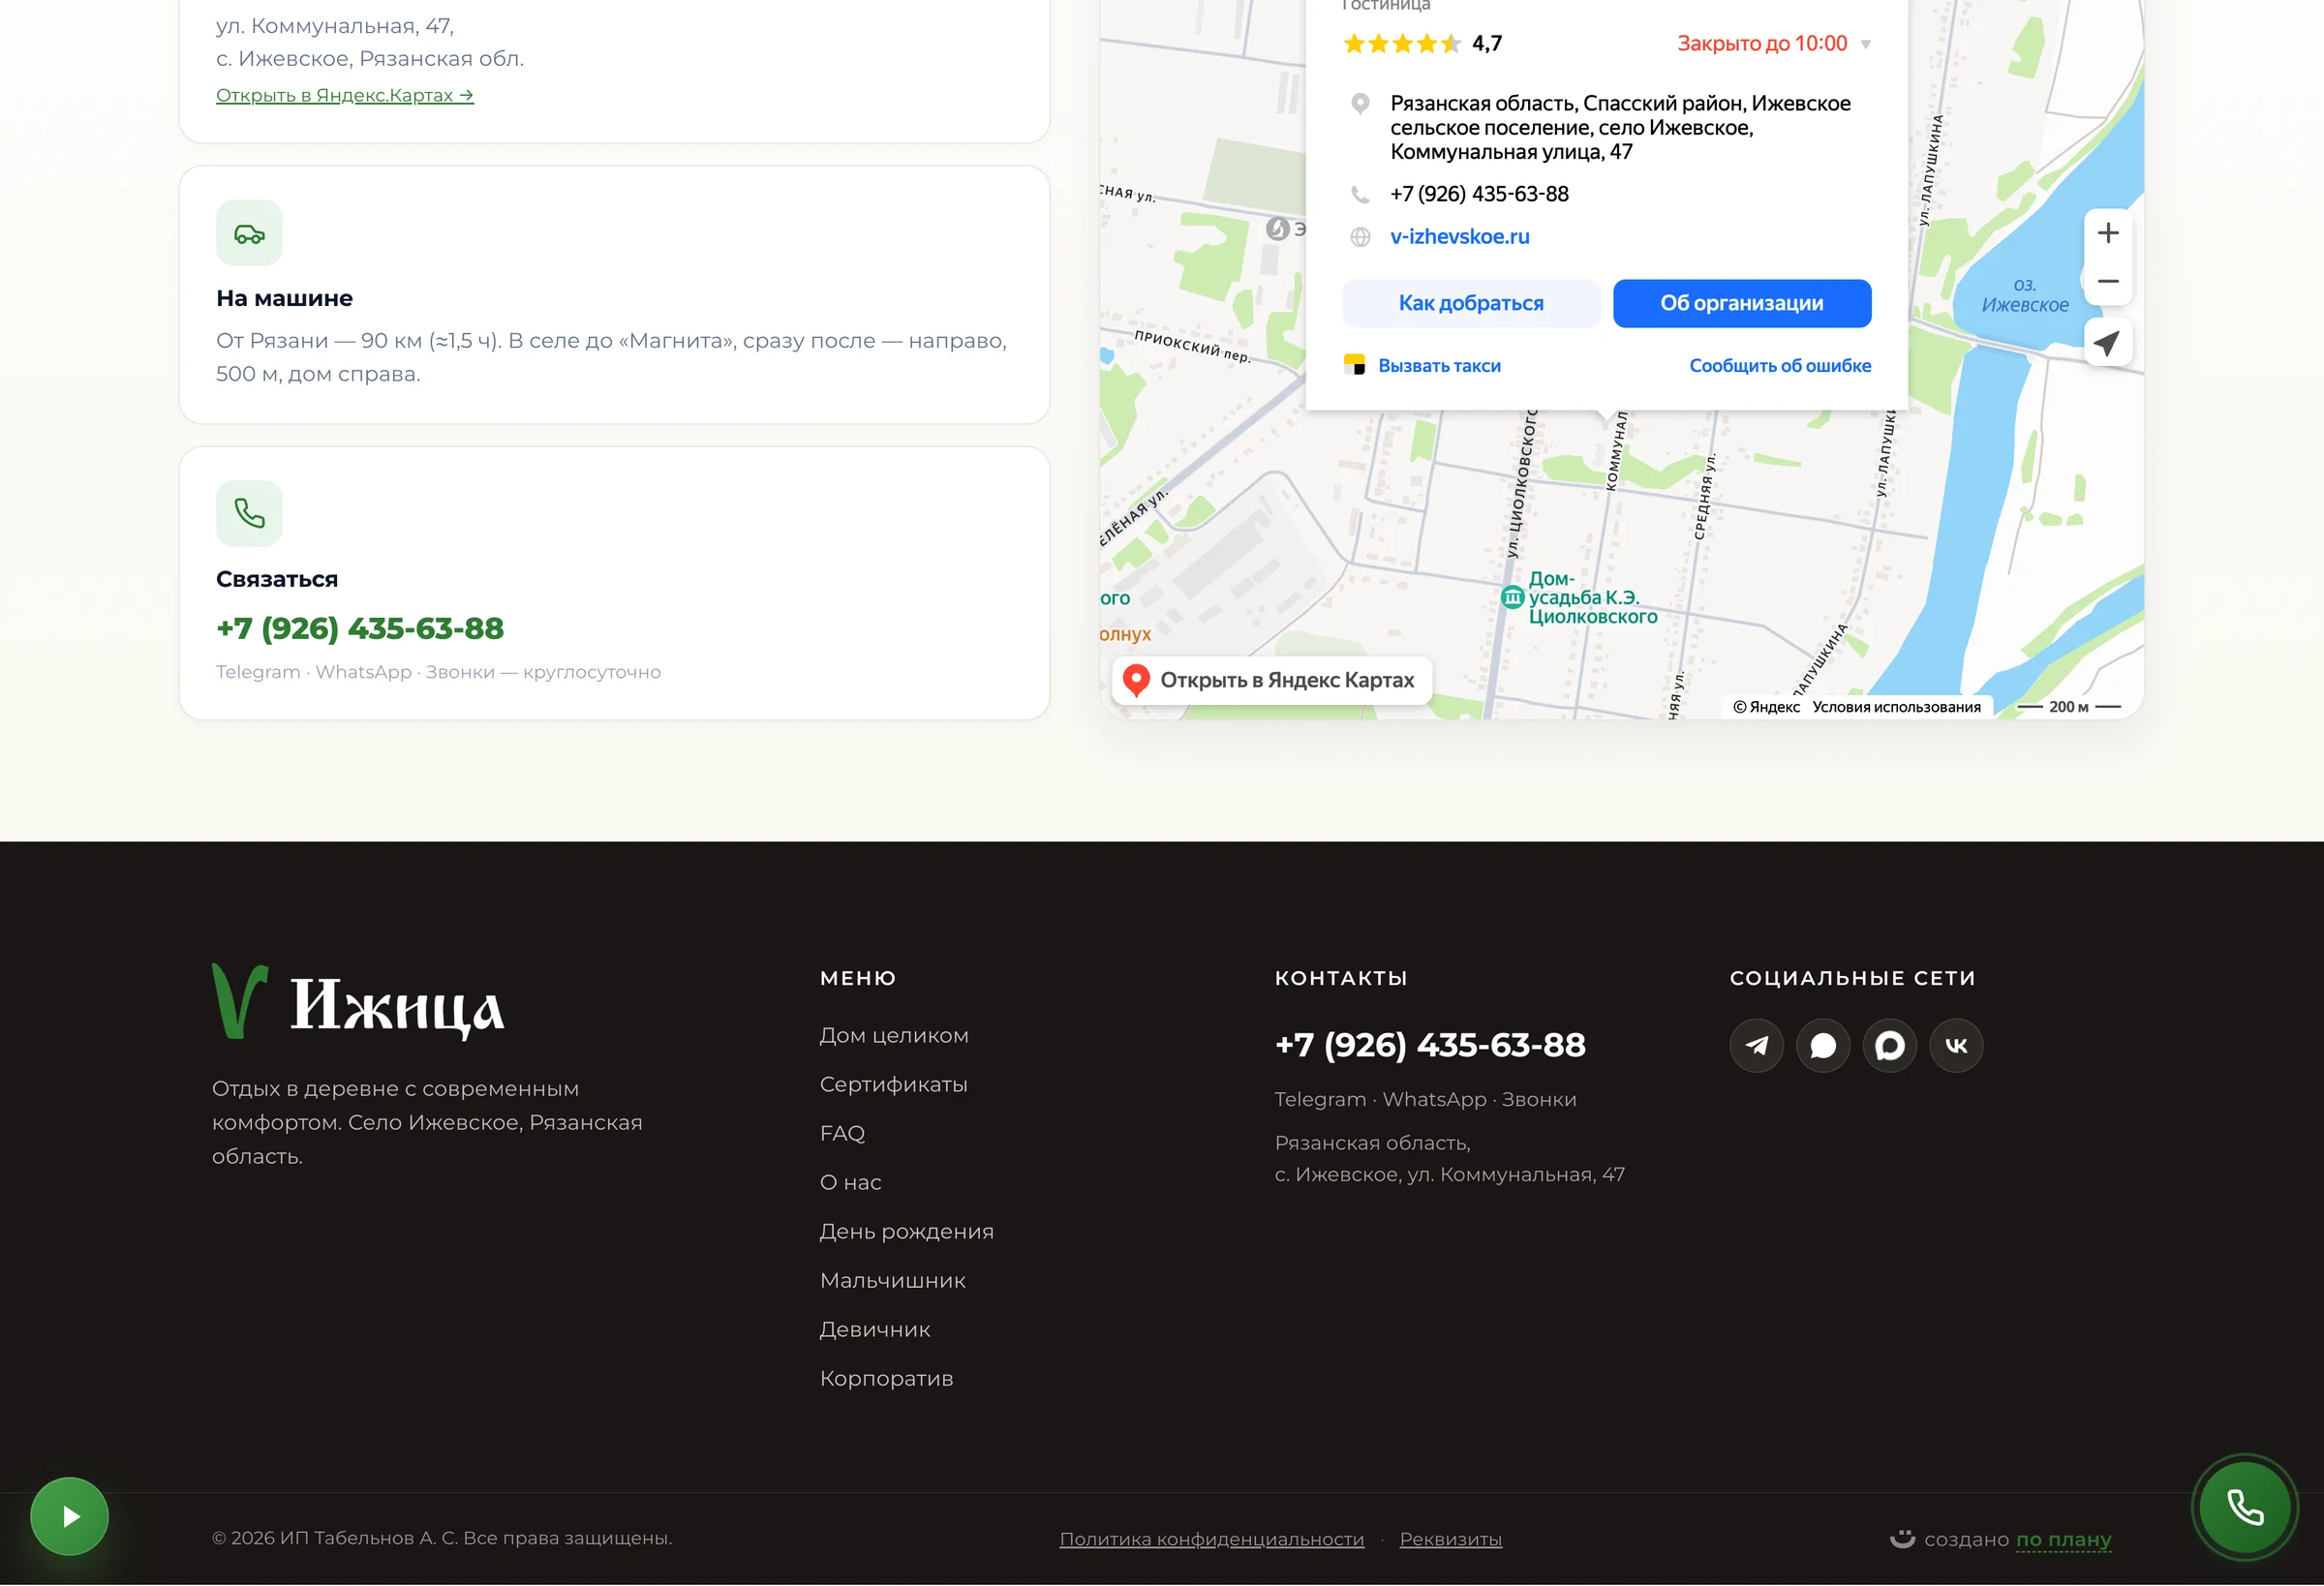Open День рождения from footer menu
This screenshot has width=2324, height=1586.
pyautogui.click(x=906, y=1231)
